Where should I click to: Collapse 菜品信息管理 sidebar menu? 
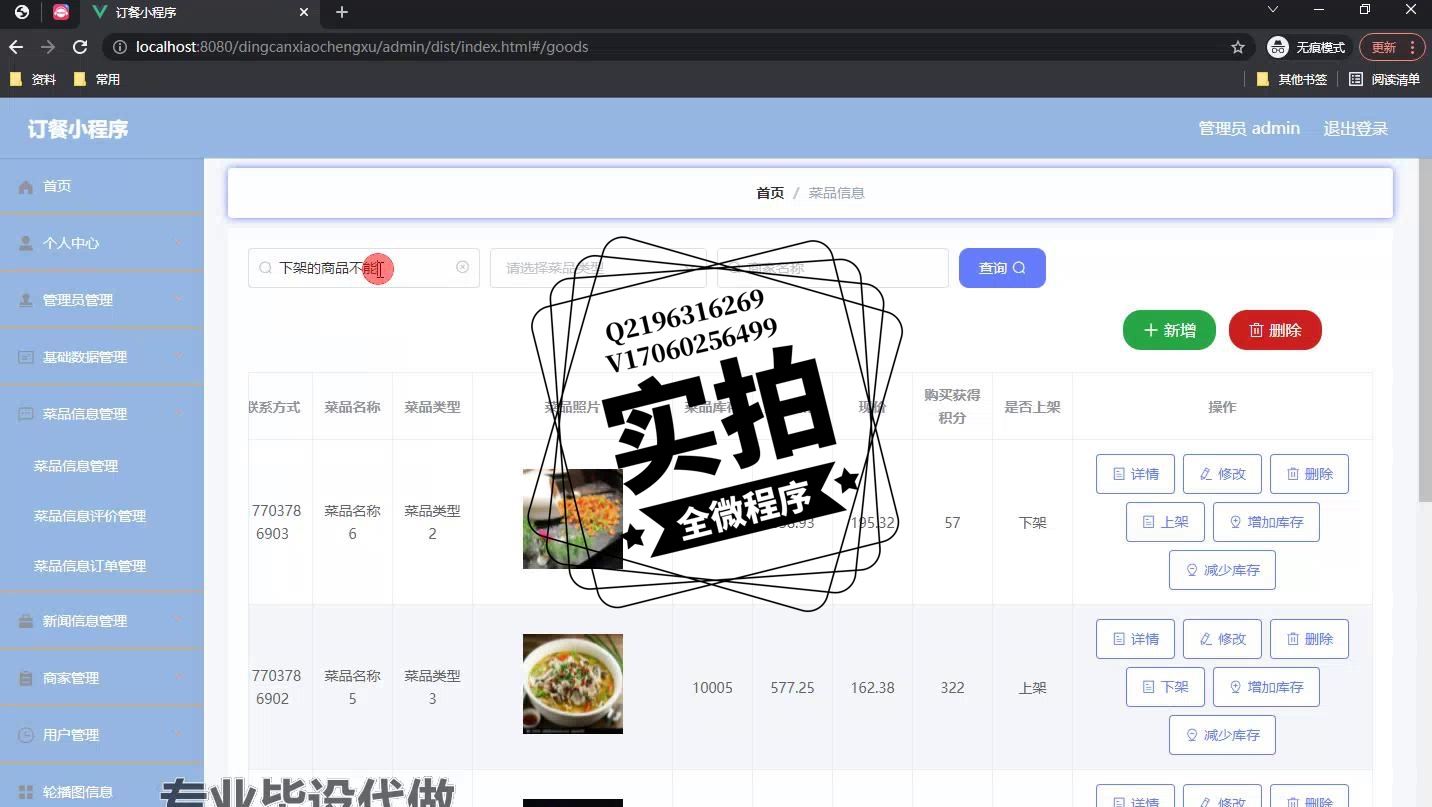(x=102, y=414)
